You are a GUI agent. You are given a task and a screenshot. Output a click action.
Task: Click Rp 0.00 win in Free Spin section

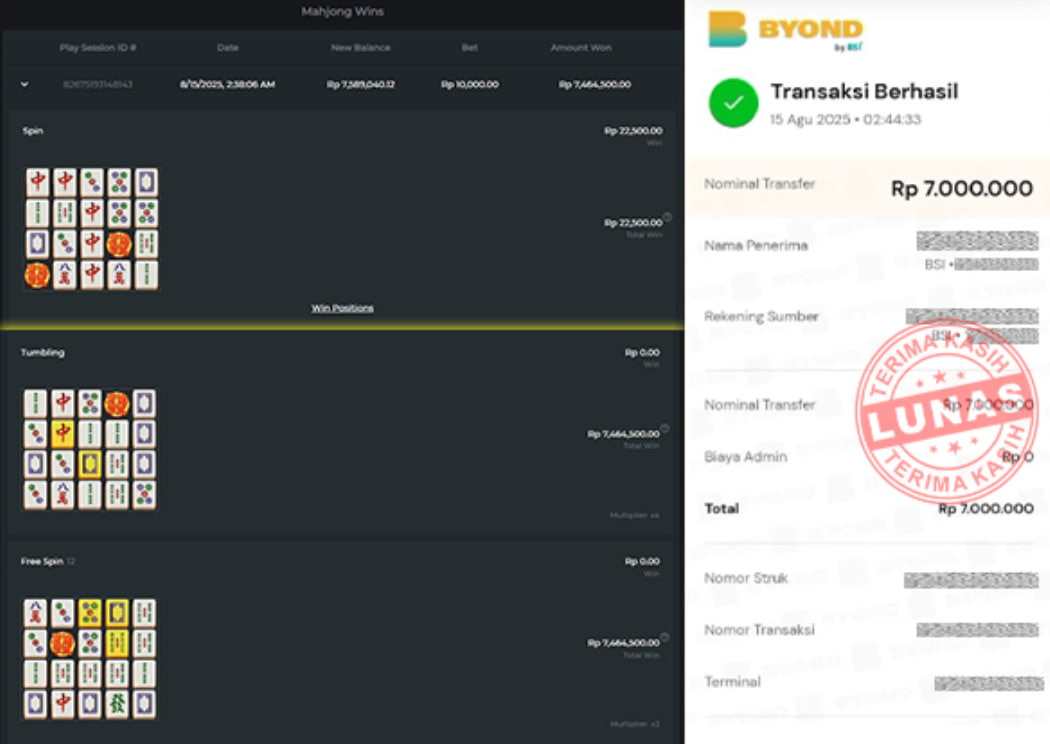coord(642,561)
